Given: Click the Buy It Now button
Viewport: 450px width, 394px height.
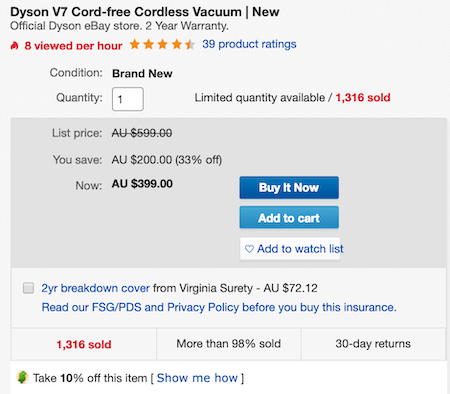Looking at the screenshot, I should [289, 188].
